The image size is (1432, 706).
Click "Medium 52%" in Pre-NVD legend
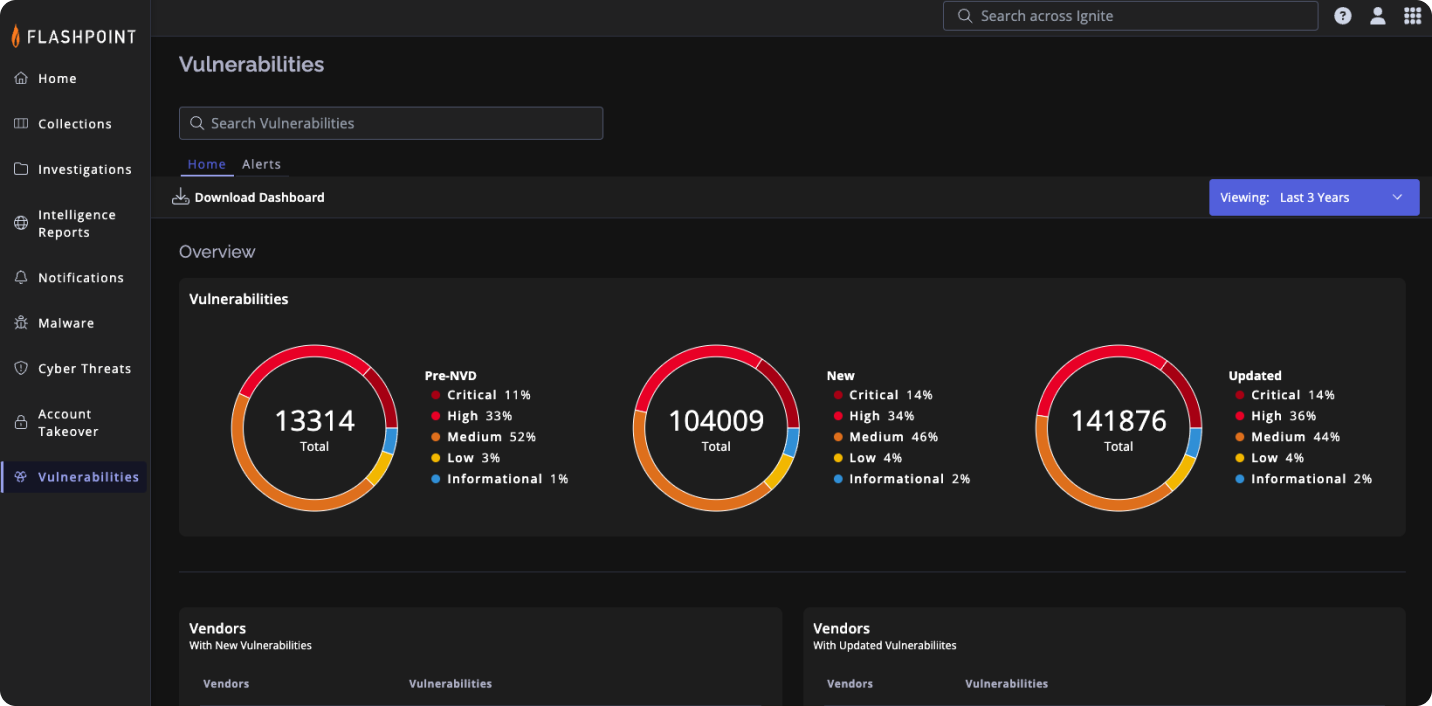[x=492, y=437]
